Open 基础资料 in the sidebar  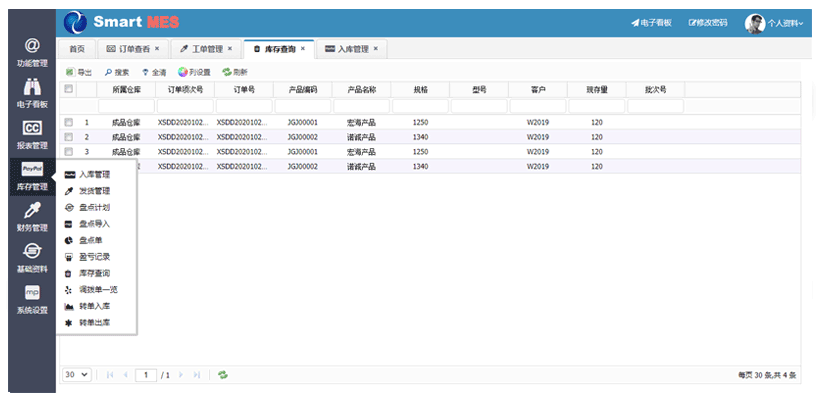(x=32, y=257)
